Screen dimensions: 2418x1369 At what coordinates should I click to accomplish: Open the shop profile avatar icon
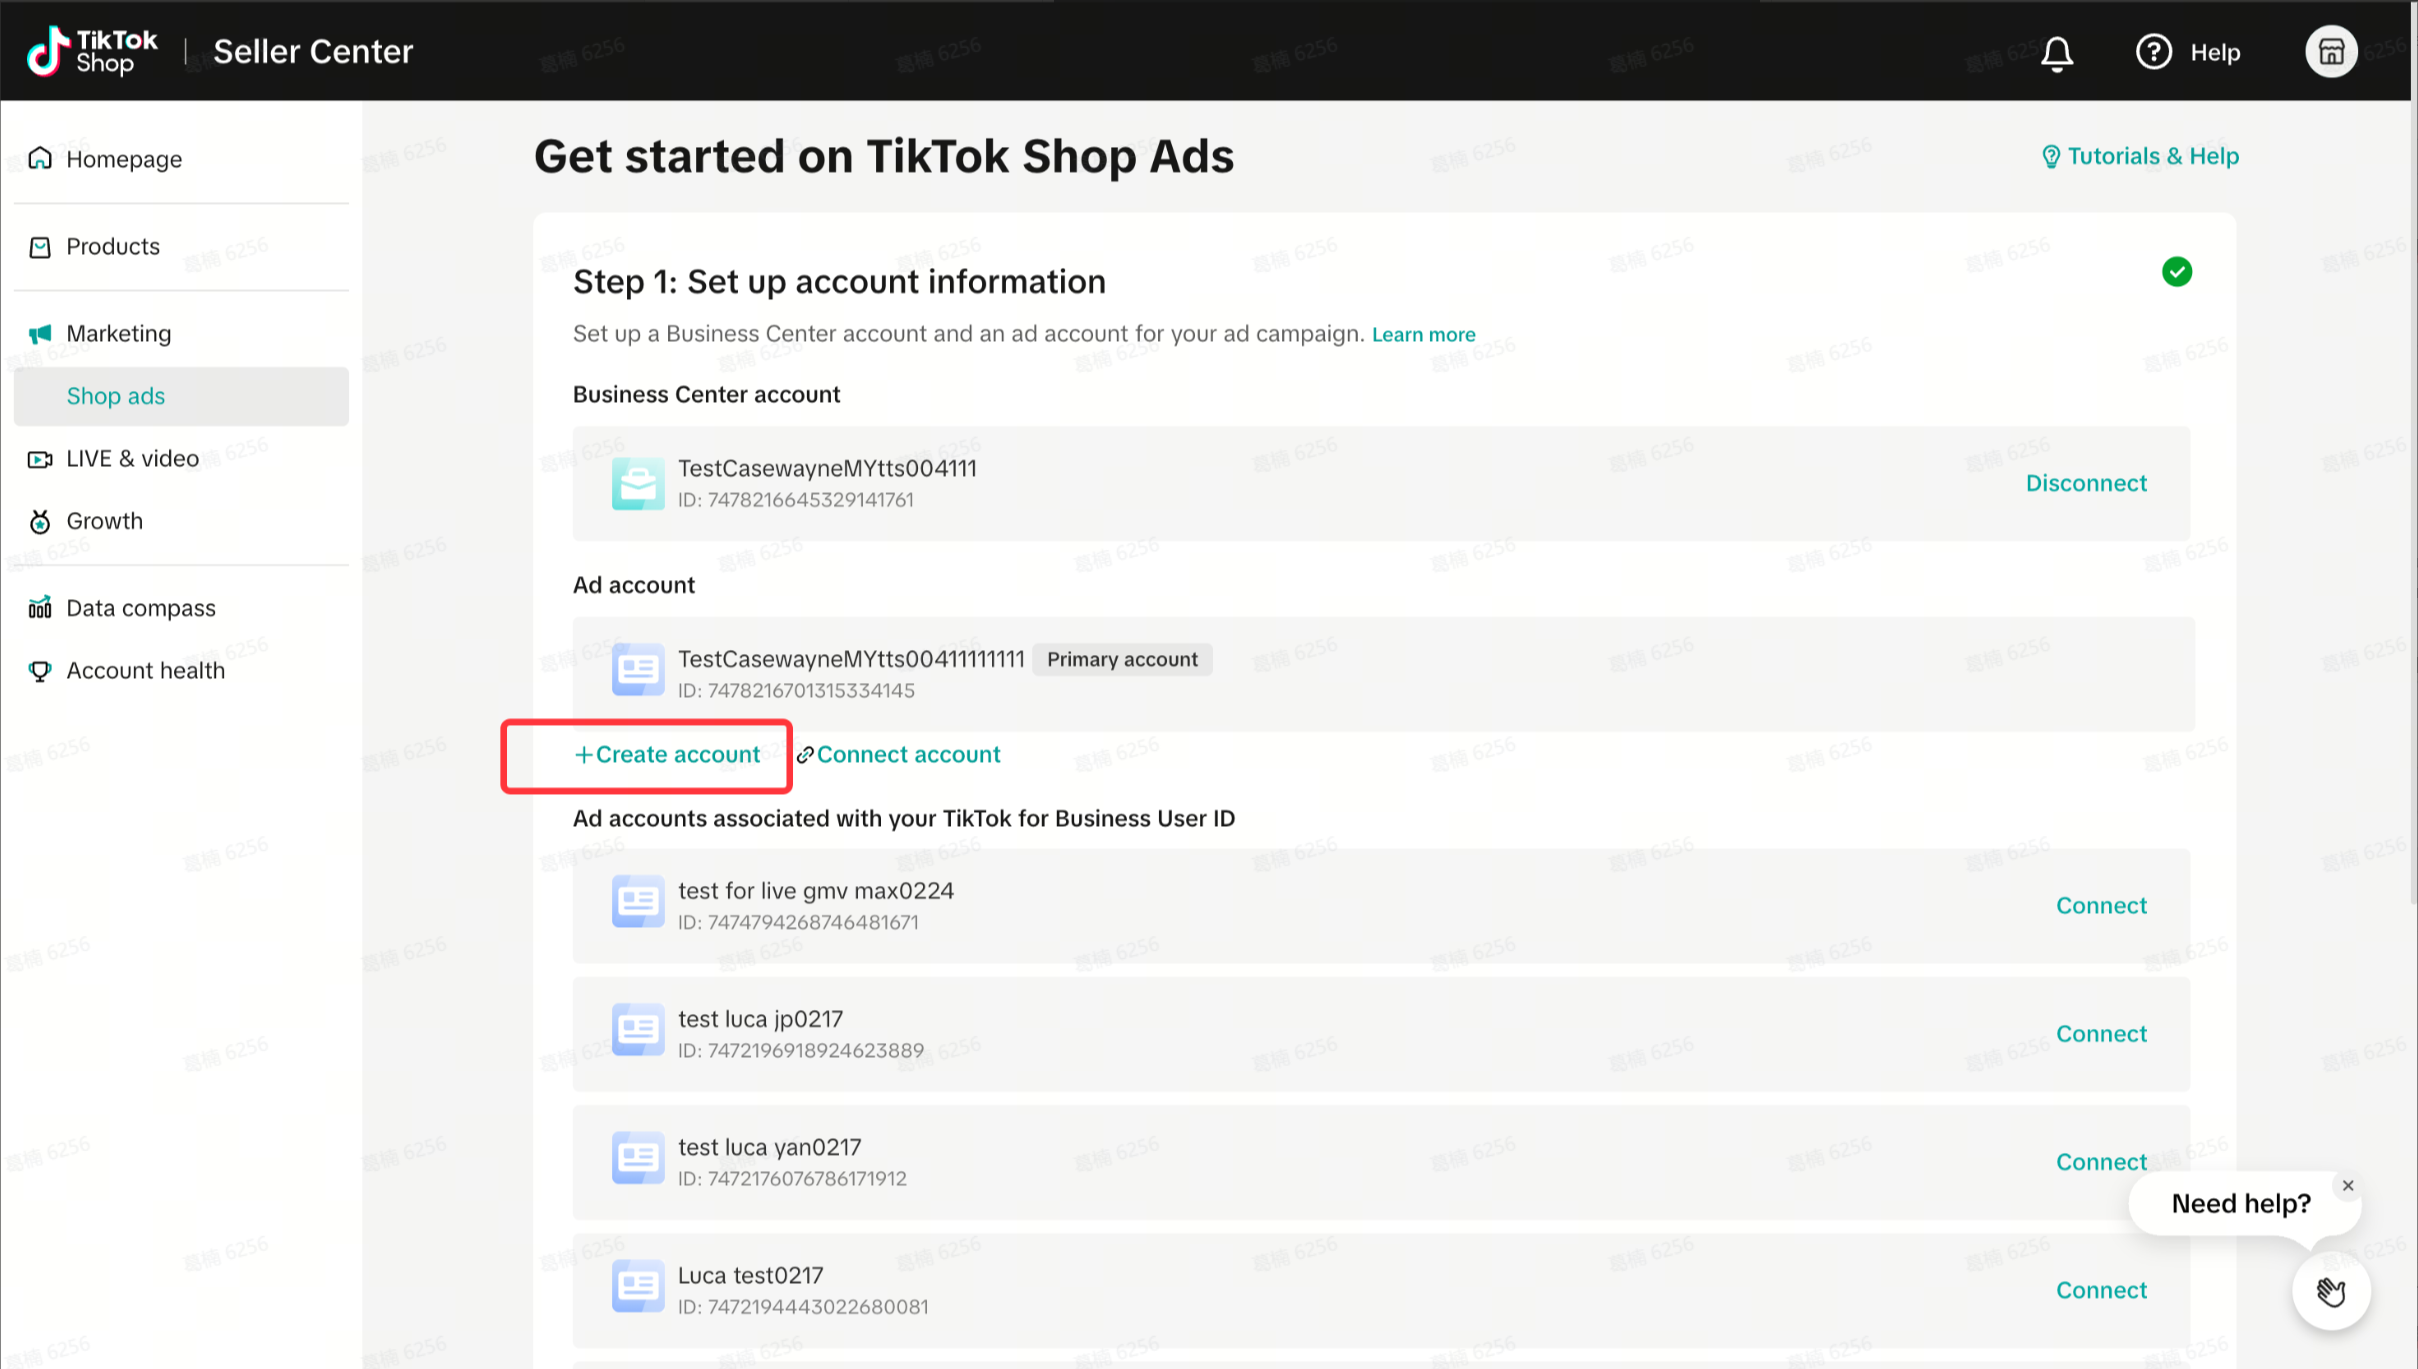(2331, 52)
